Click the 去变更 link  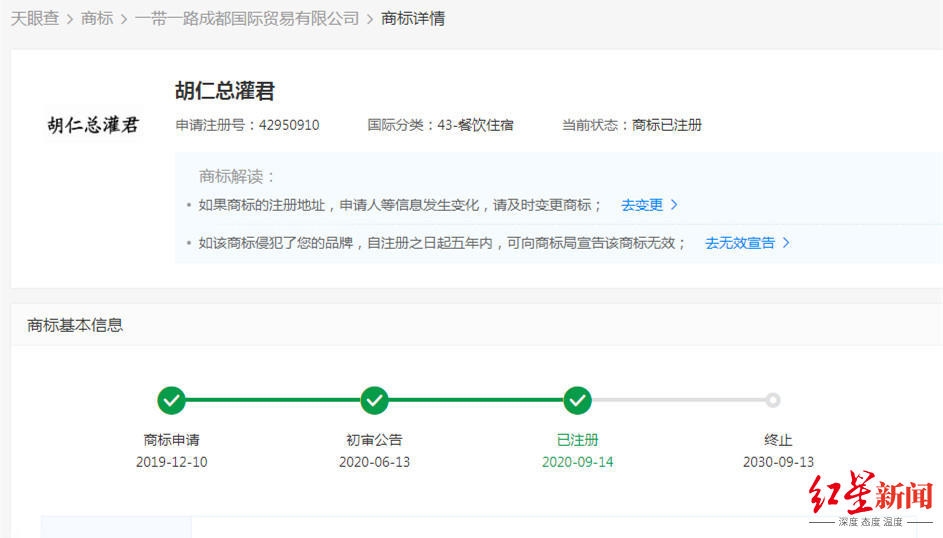(x=642, y=205)
